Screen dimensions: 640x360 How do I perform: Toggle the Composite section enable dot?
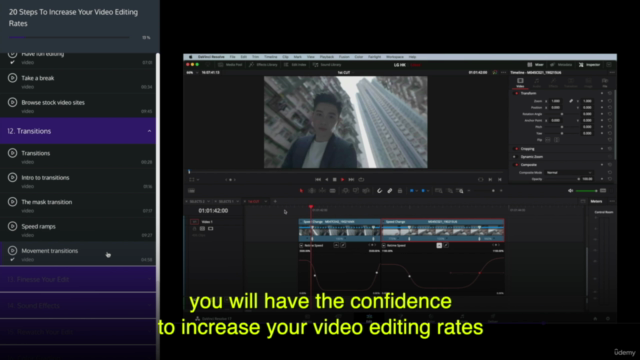[x=516, y=164]
